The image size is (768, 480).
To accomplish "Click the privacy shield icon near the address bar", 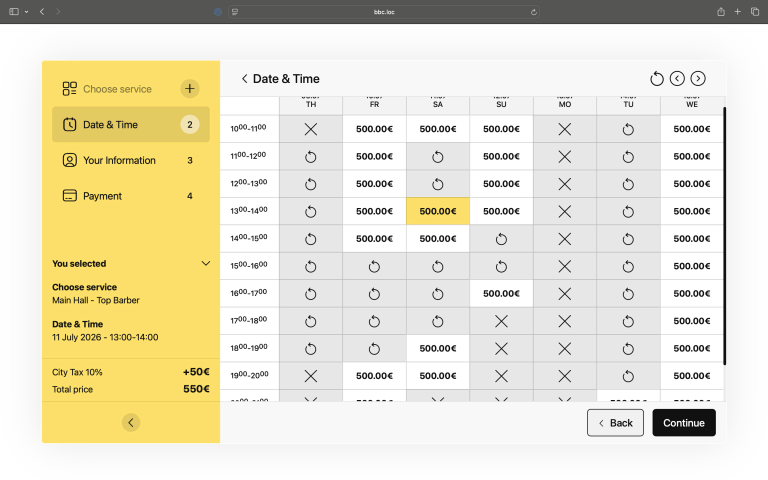I will (x=218, y=12).
